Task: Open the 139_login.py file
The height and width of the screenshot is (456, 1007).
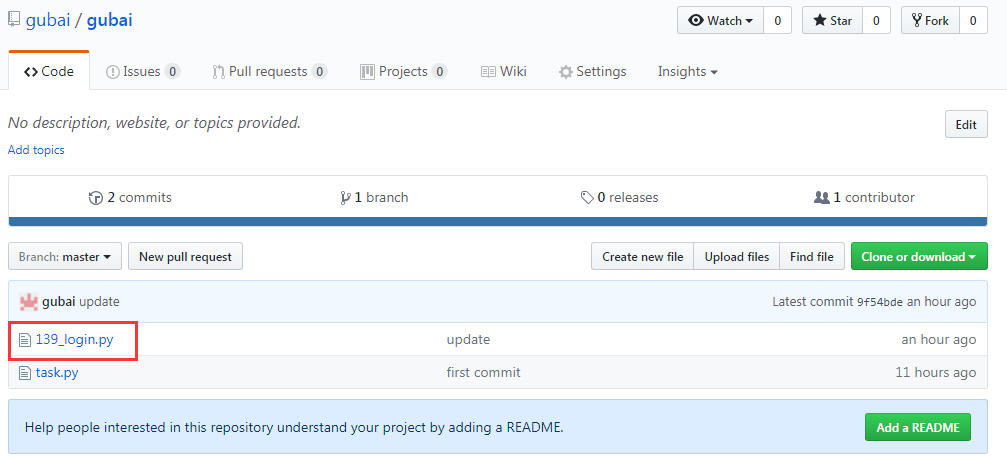Action: click(x=74, y=339)
